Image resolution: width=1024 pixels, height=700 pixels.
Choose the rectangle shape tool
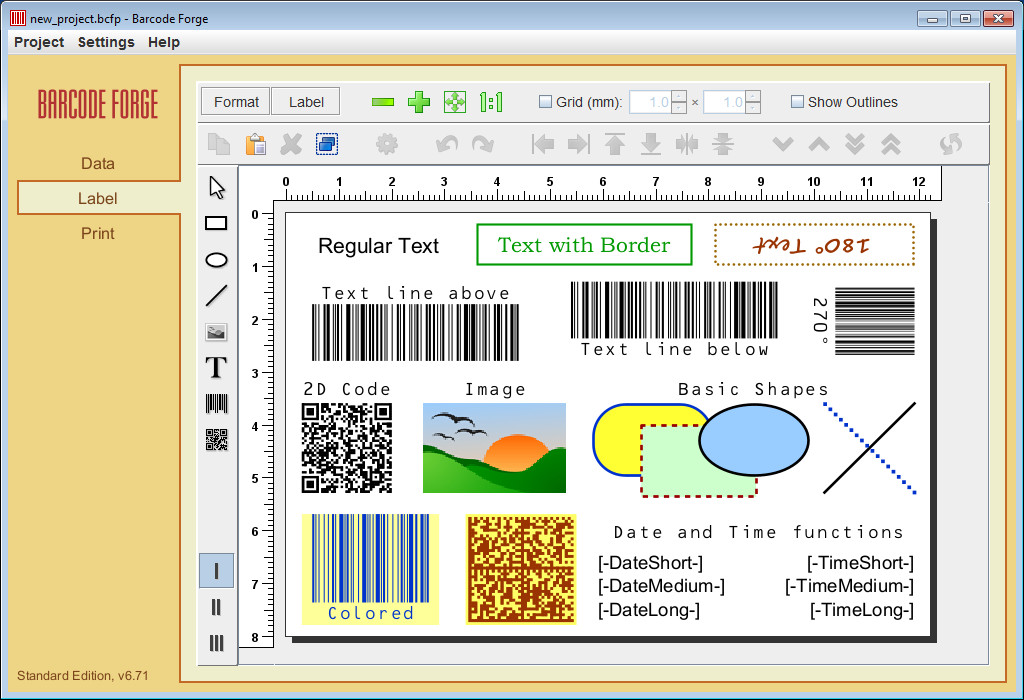(x=216, y=223)
